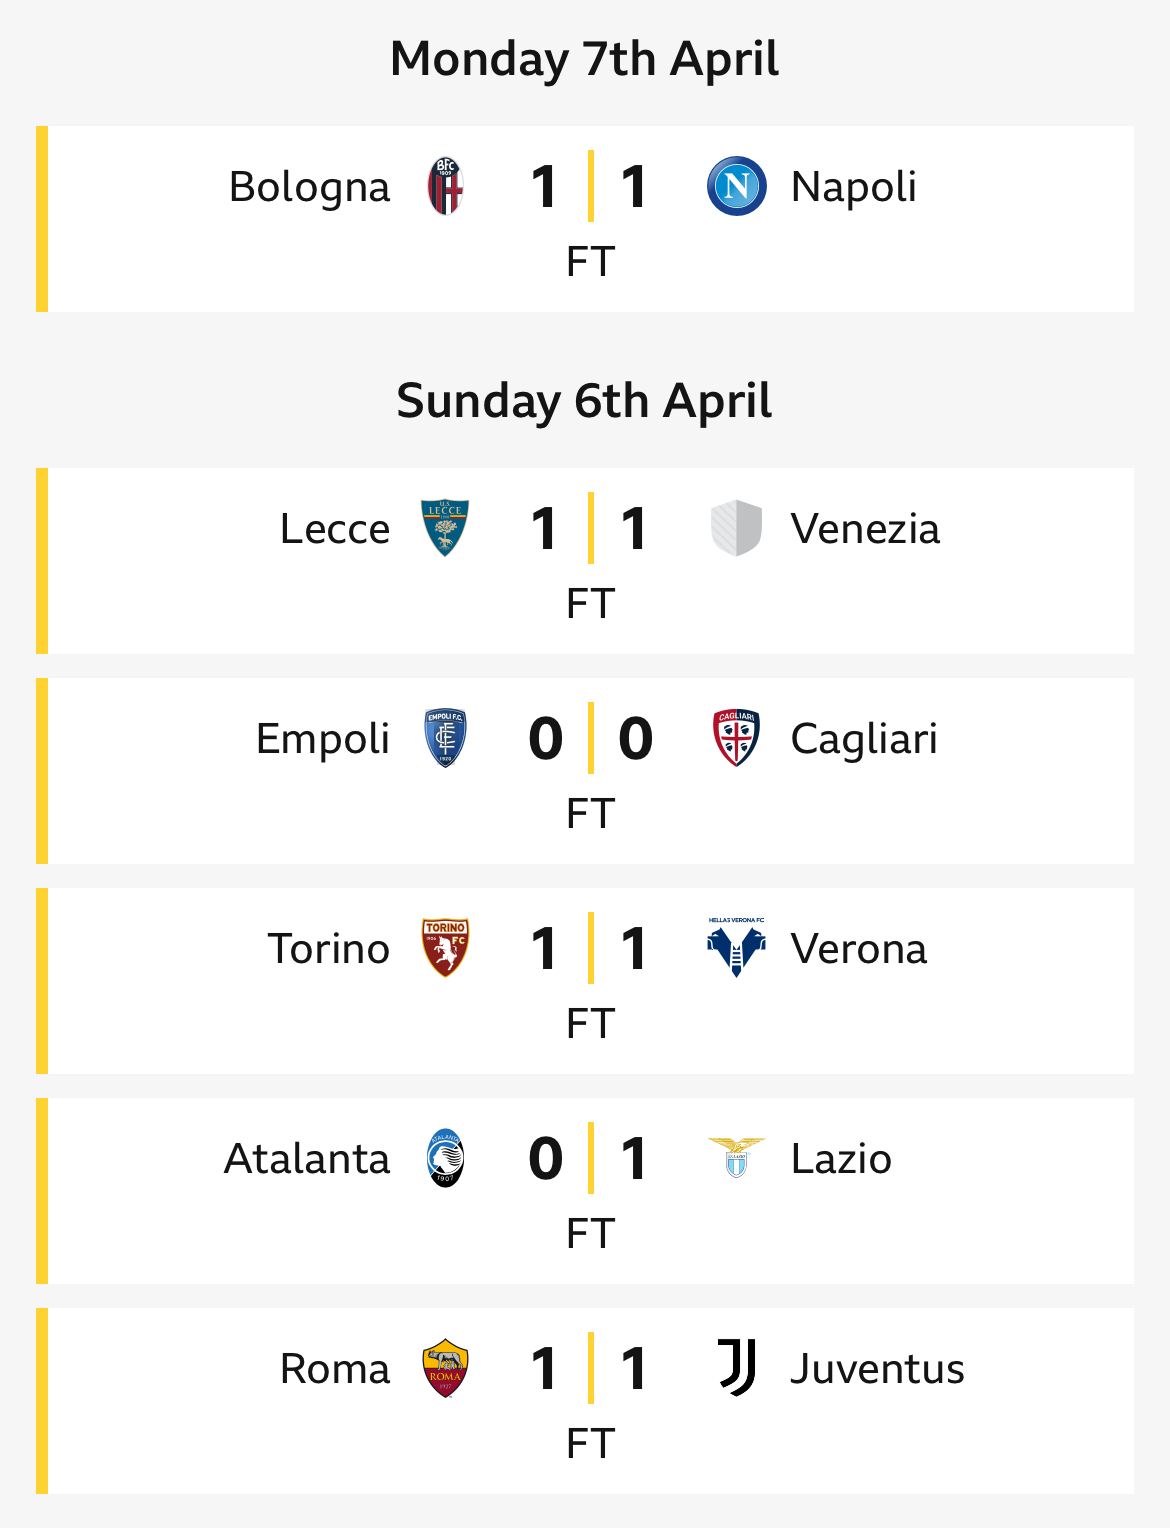Click the Juventus logo
This screenshot has height=1528, width=1170.
point(737,1368)
